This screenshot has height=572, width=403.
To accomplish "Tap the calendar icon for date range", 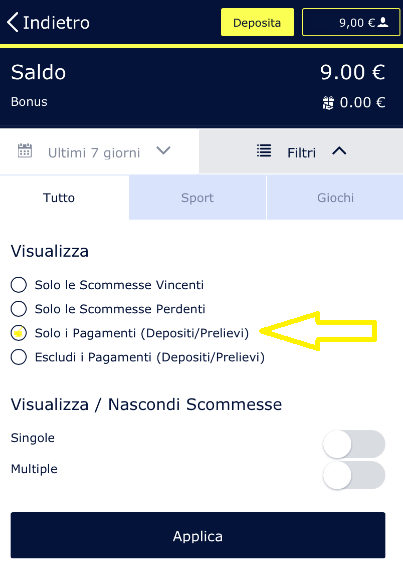I will pyautogui.click(x=25, y=151).
